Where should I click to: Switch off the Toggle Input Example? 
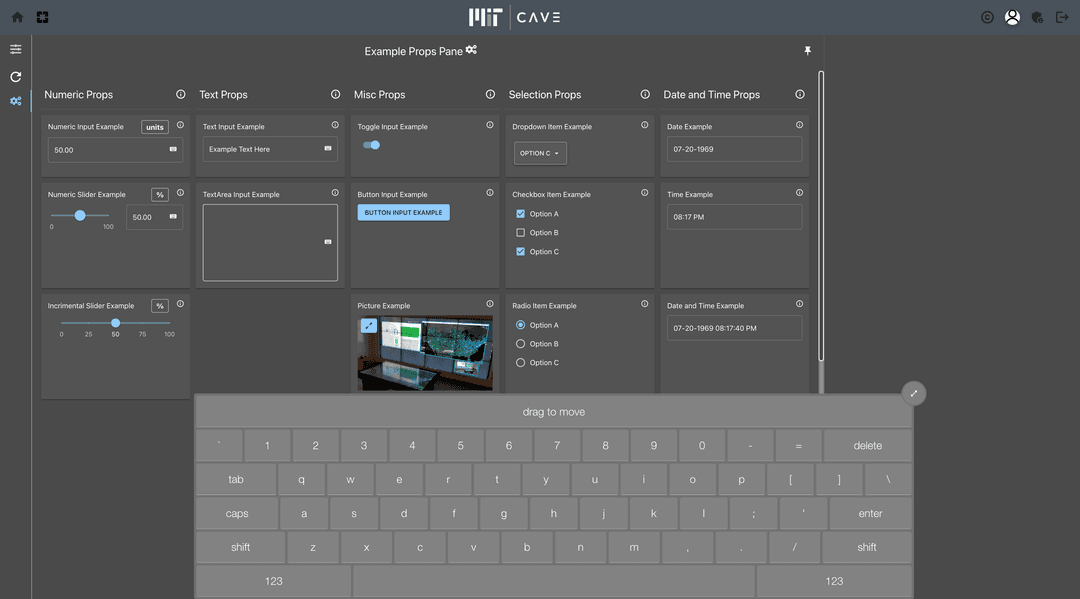(371, 145)
